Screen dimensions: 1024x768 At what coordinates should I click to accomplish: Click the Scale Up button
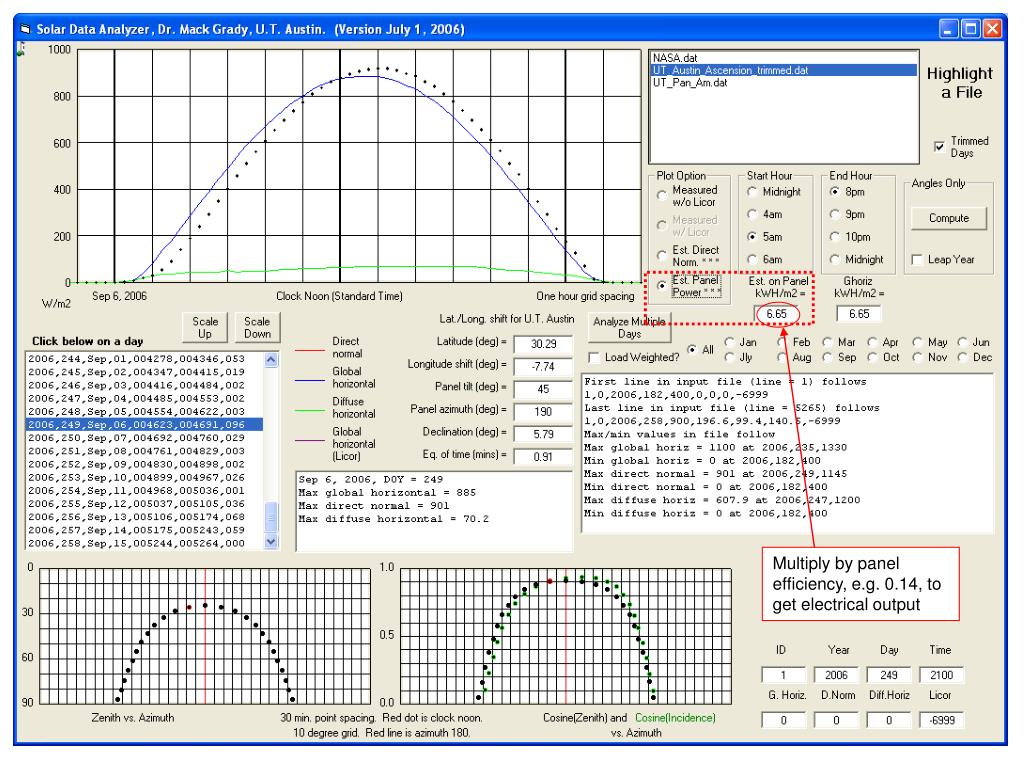(x=205, y=327)
